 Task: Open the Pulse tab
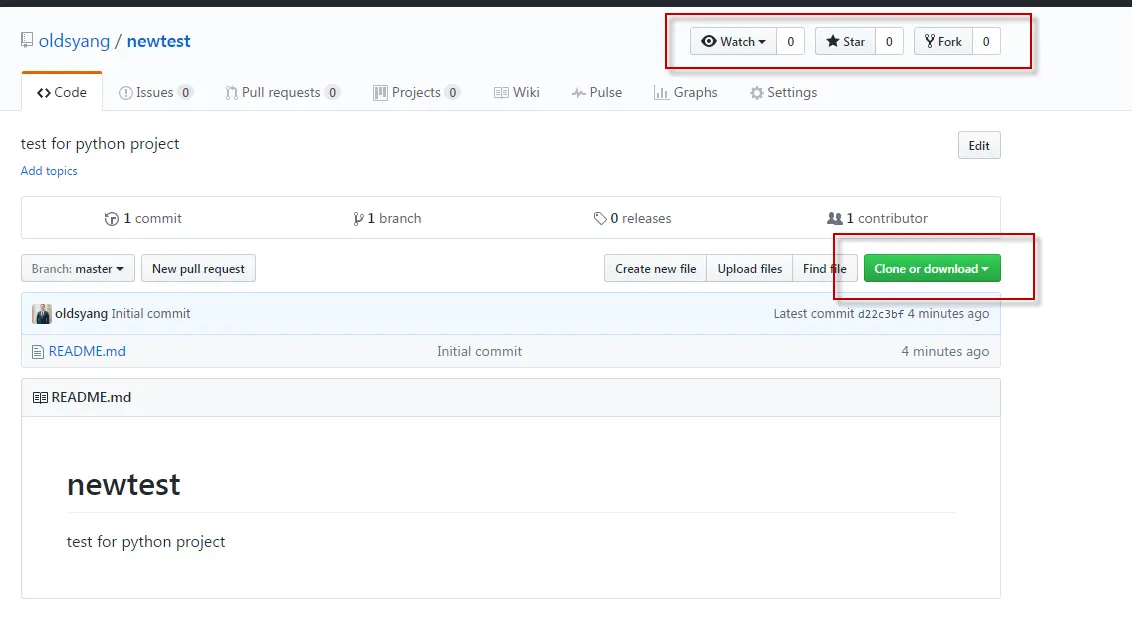click(x=596, y=92)
